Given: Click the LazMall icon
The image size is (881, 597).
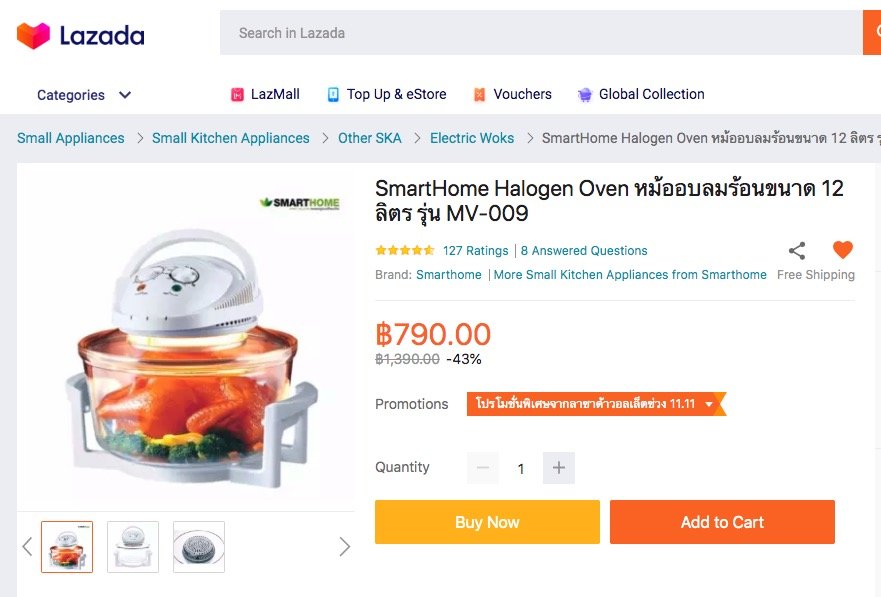Looking at the screenshot, I should pyautogui.click(x=238, y=95).
